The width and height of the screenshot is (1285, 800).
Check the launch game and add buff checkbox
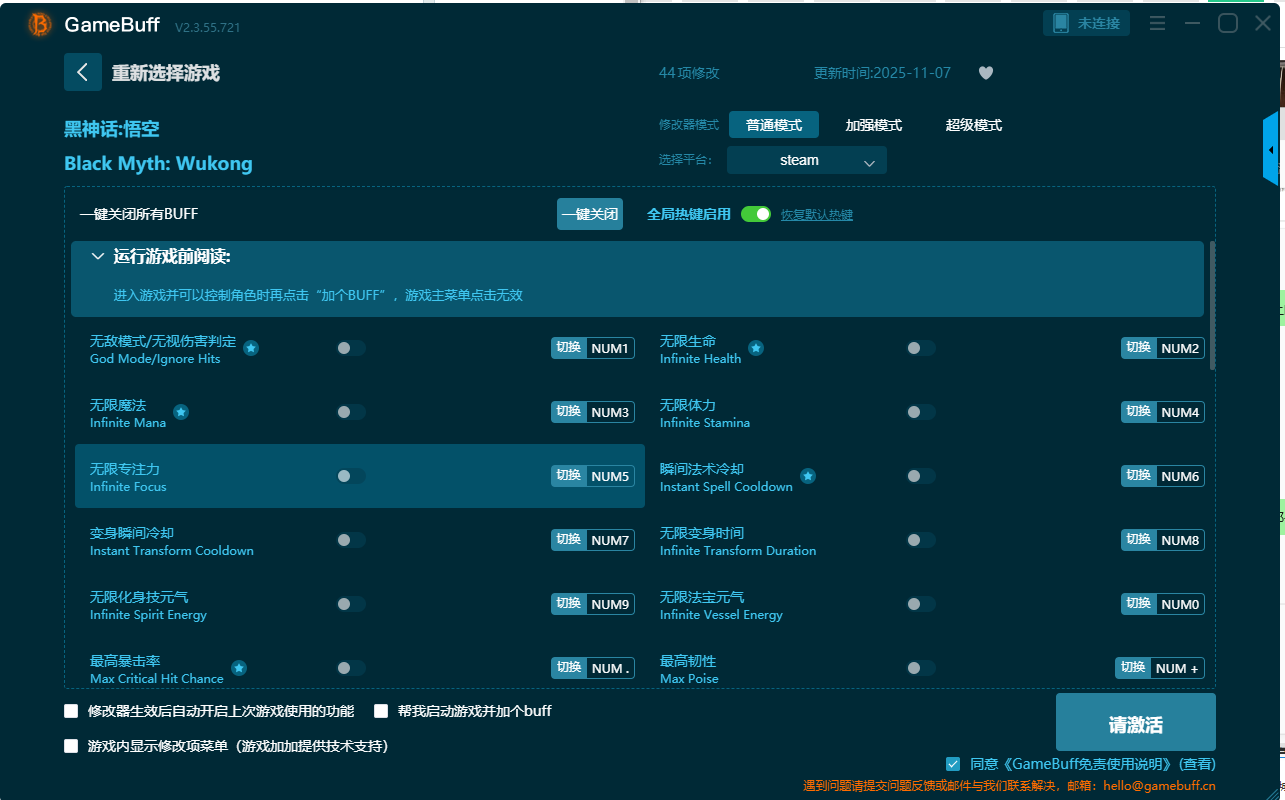[x=381, y=711]
